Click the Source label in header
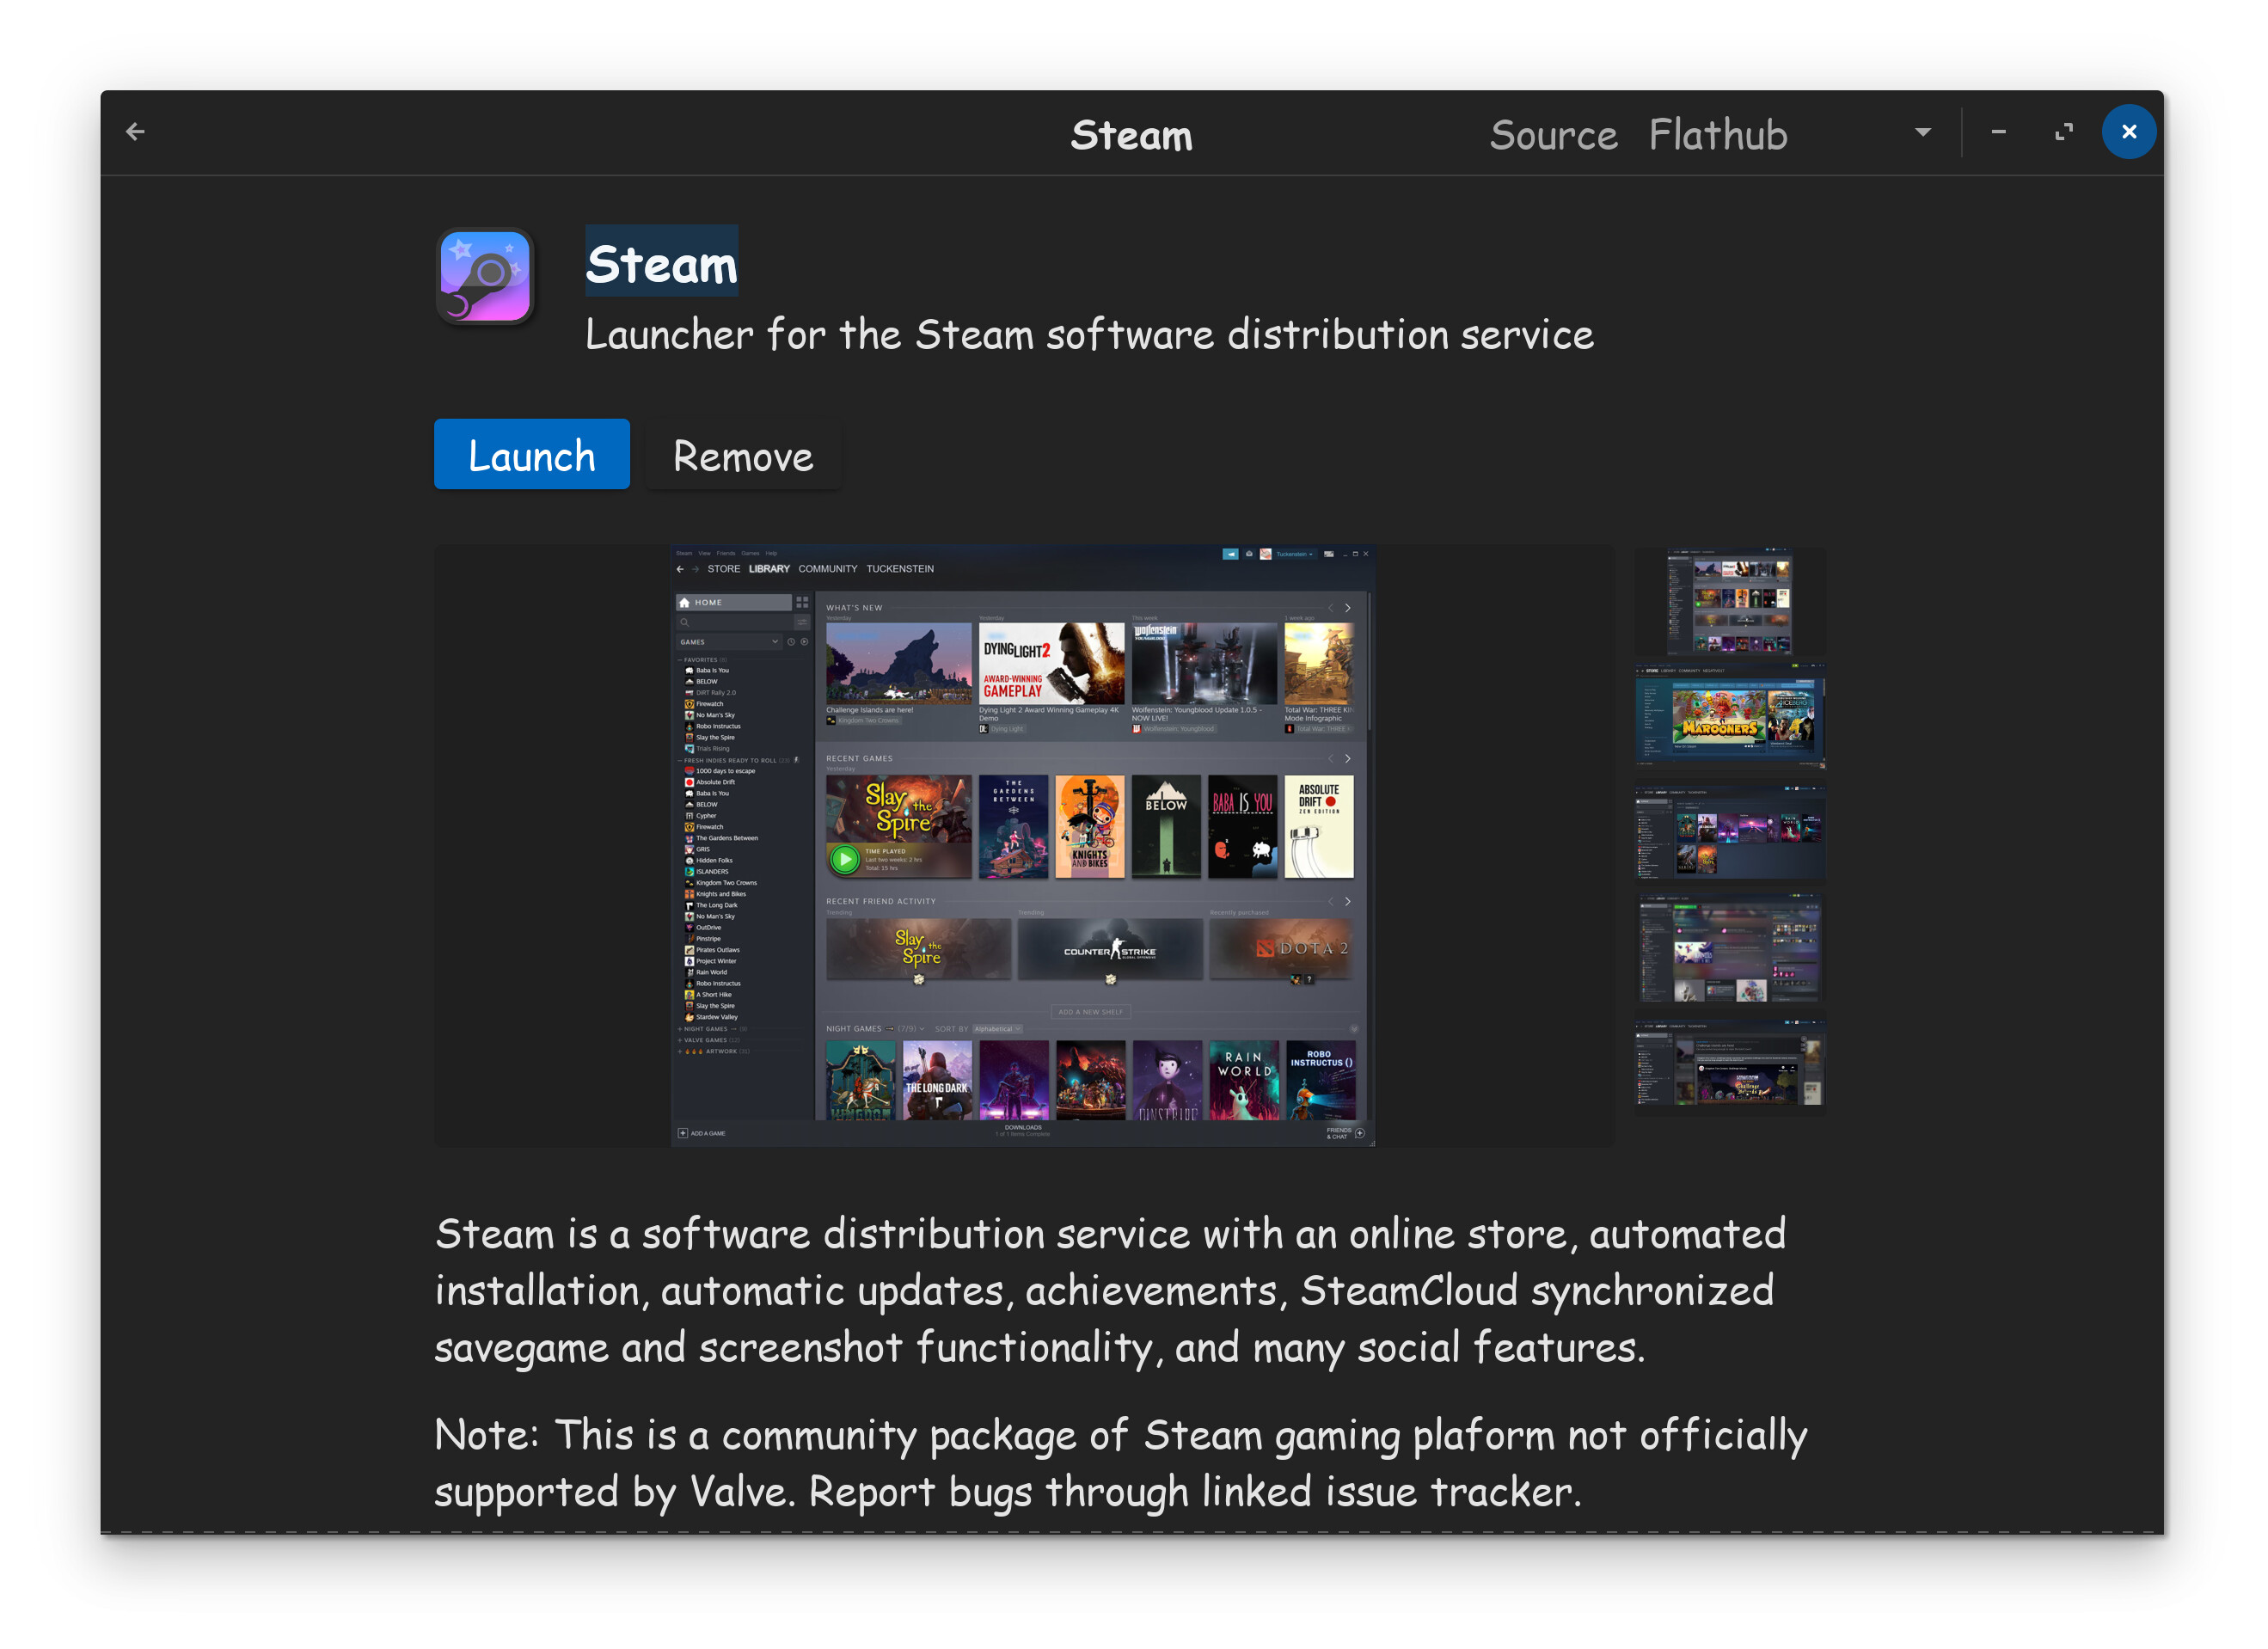The image size is (2268, 1649). tap(1553, 135)
